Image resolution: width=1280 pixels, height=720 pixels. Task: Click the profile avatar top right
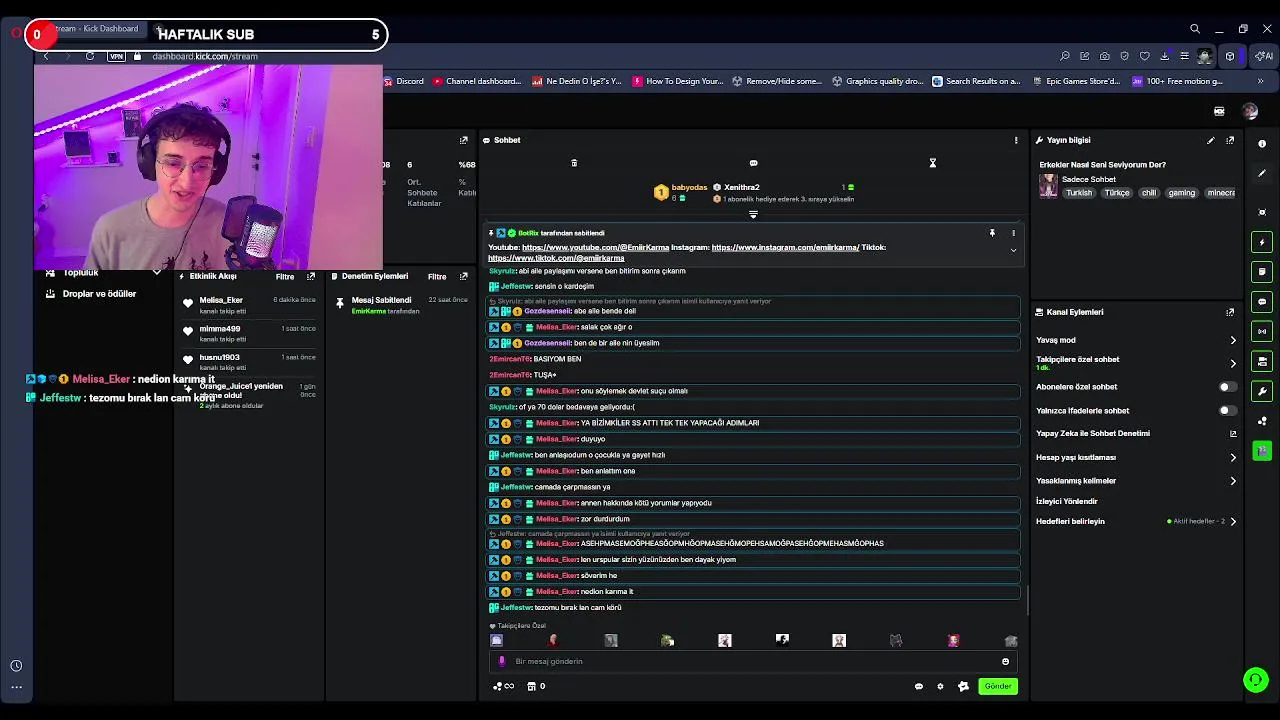point(1250,112)
